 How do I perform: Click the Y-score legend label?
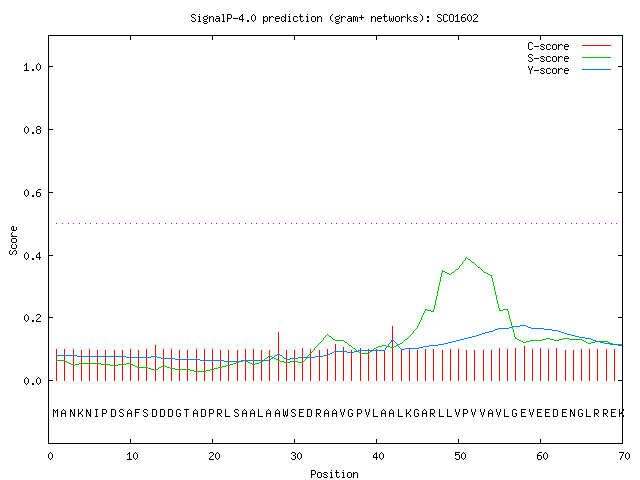pyautogui.click(x=548, y=70)
